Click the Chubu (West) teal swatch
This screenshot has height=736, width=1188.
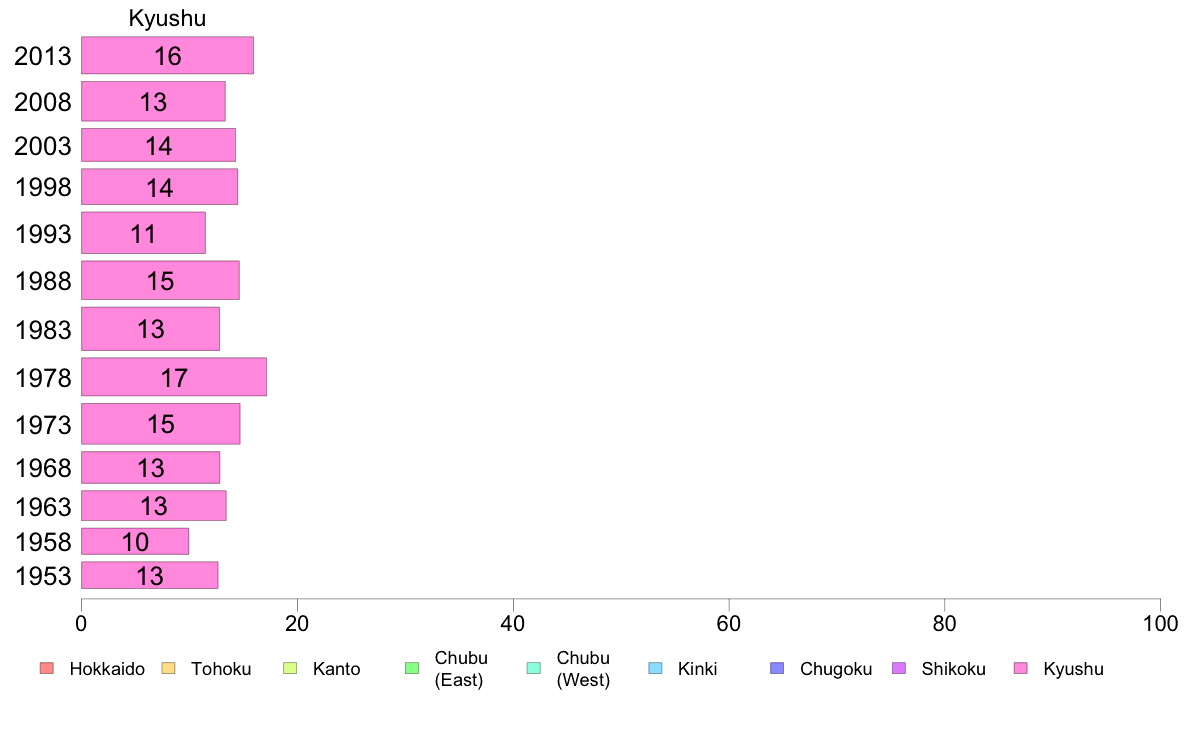pos(533,668)
